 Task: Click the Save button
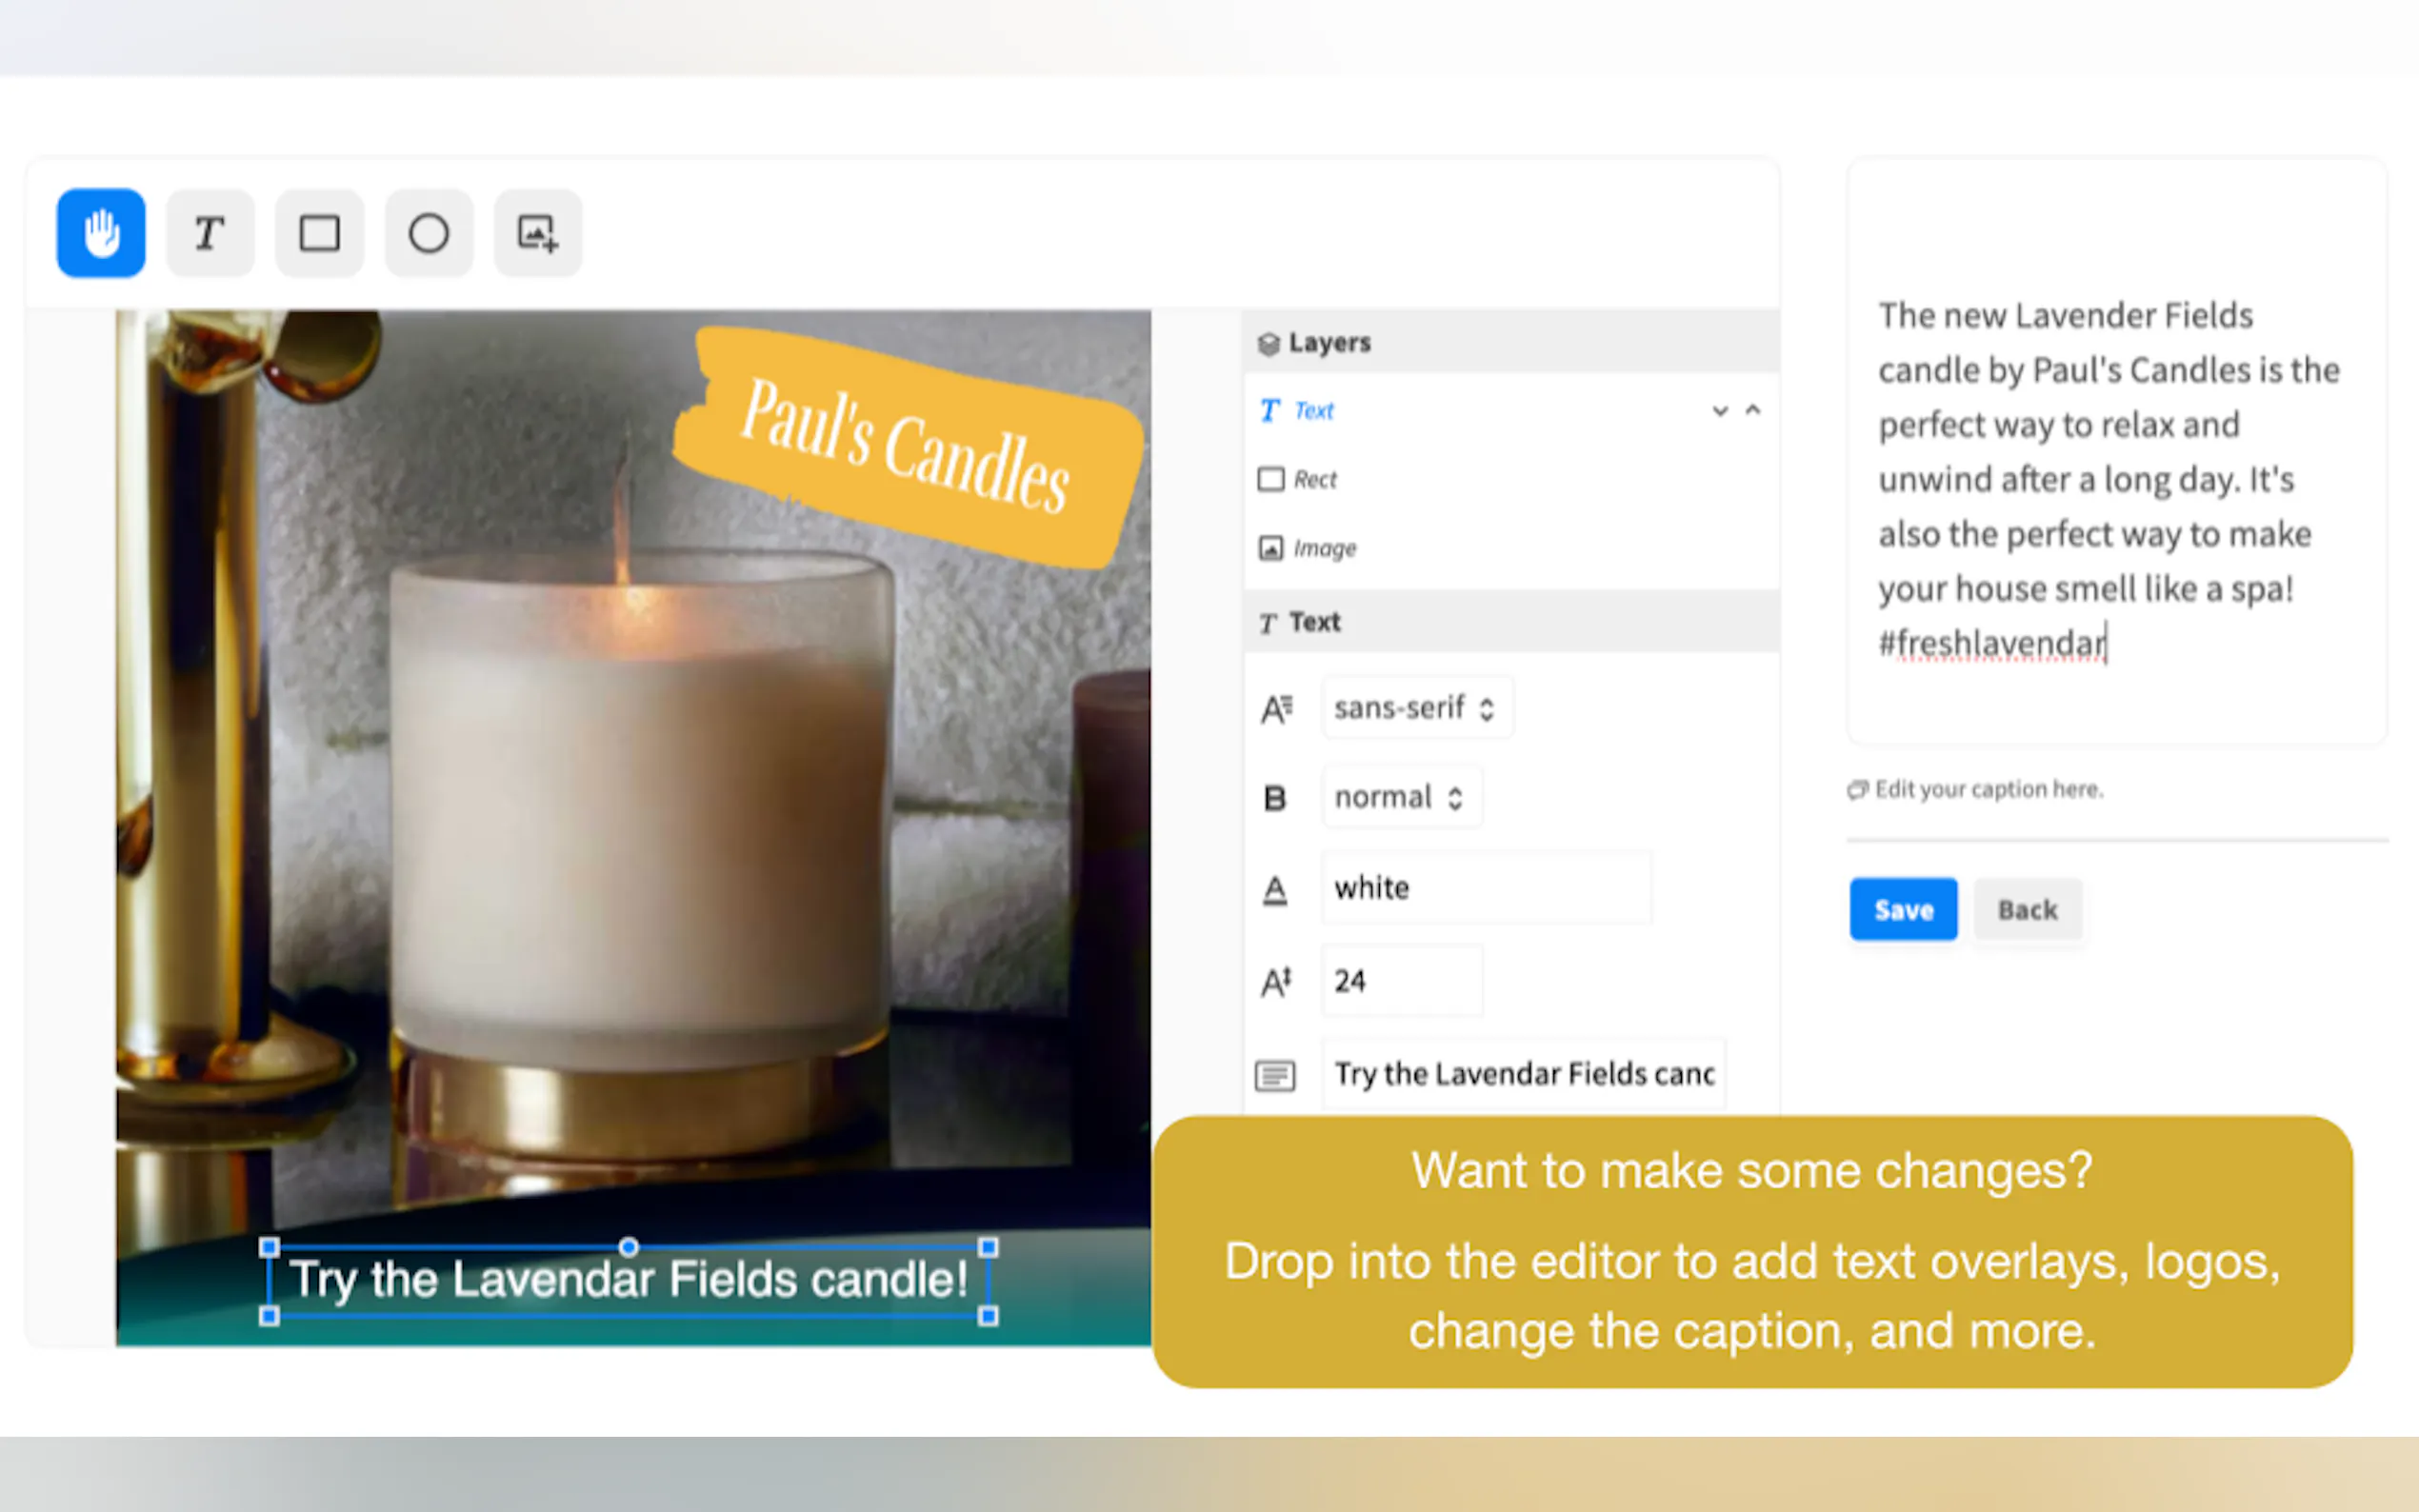1903,909
